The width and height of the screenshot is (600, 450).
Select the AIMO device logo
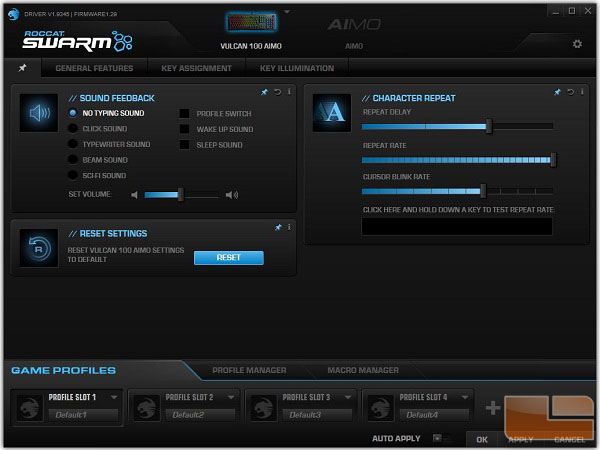click(354, 25)
